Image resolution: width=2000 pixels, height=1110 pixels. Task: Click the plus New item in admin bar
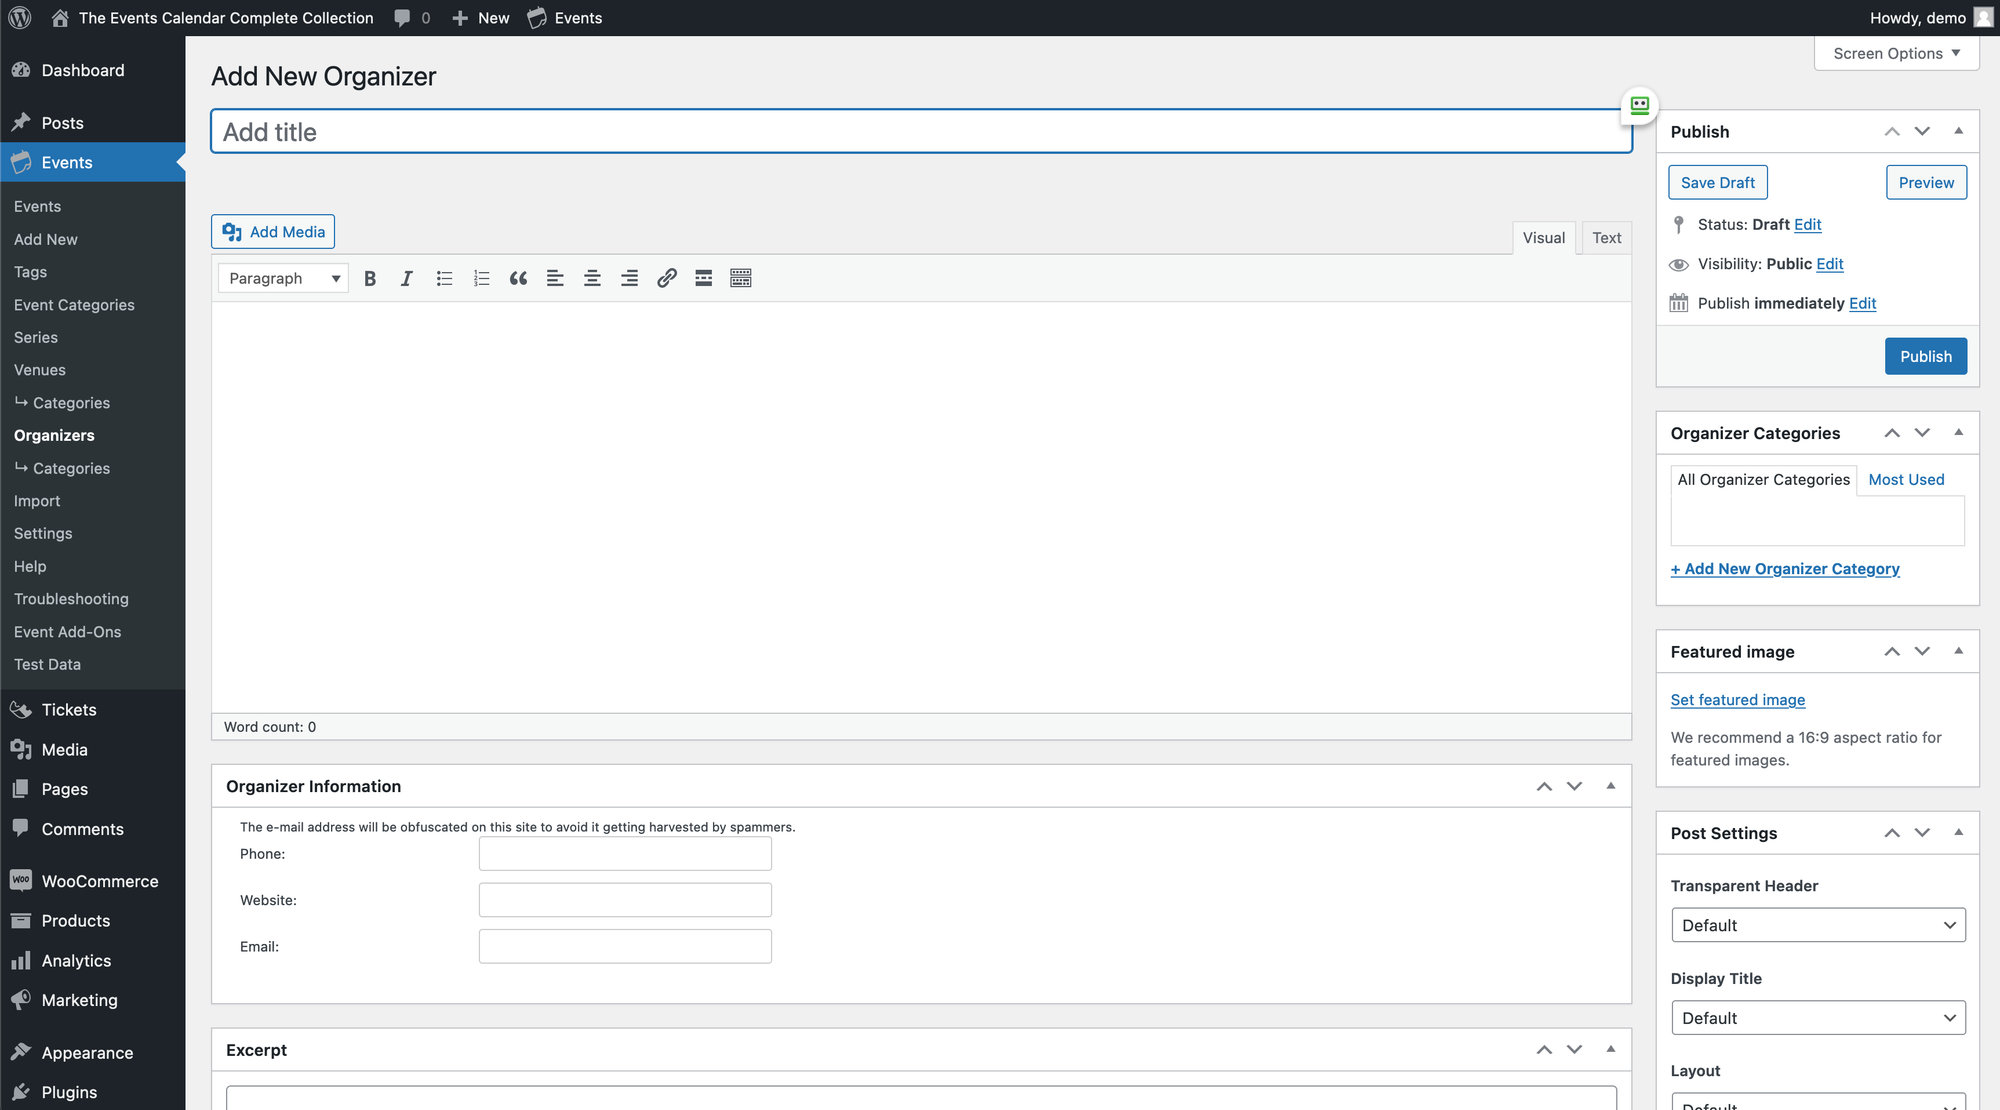click(x=481, y=18)
